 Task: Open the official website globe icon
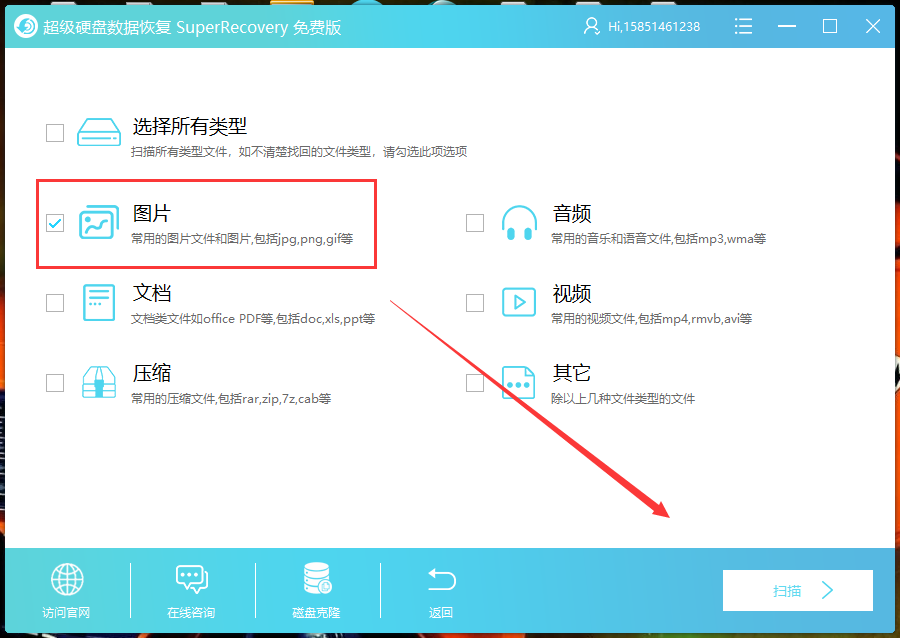click(67, 579)
